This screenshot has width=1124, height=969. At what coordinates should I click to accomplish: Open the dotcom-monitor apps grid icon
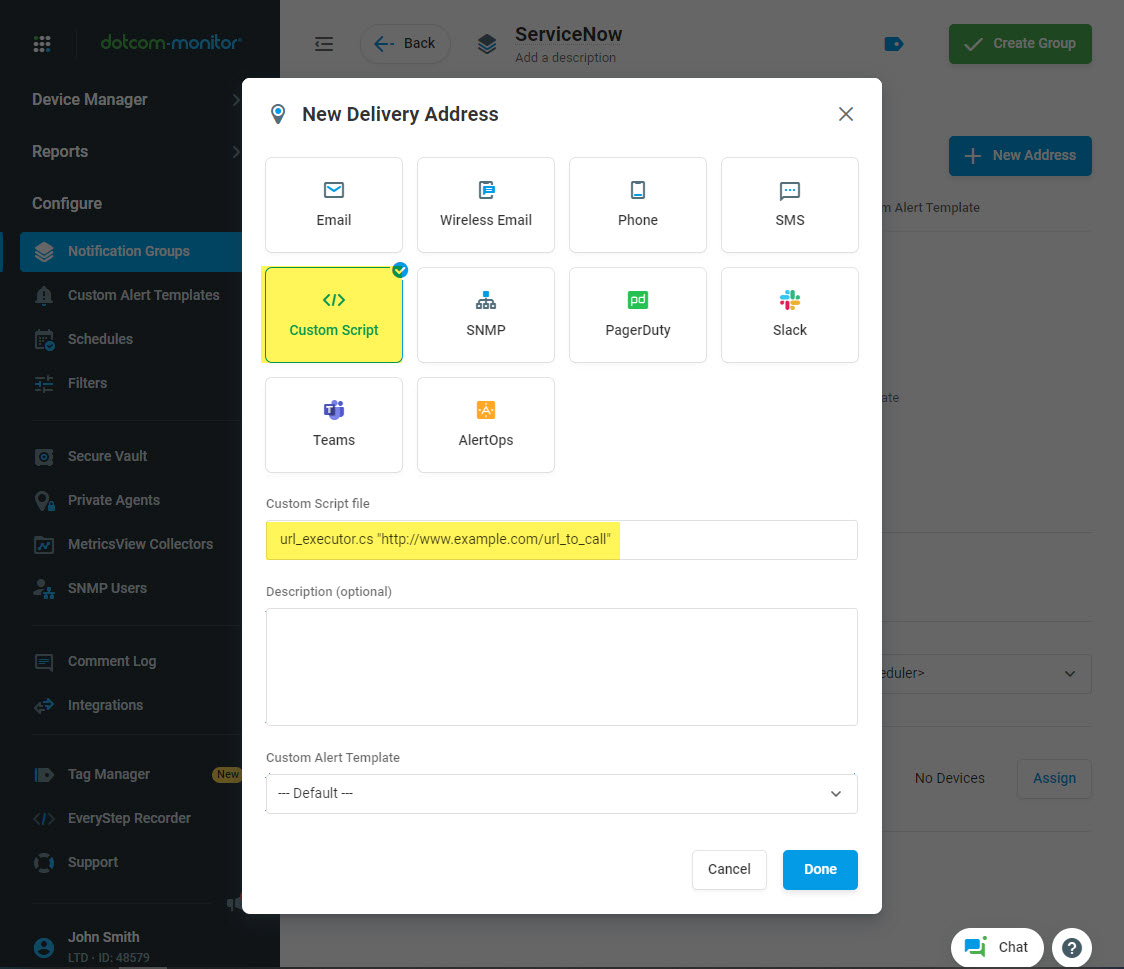(41, 43)
